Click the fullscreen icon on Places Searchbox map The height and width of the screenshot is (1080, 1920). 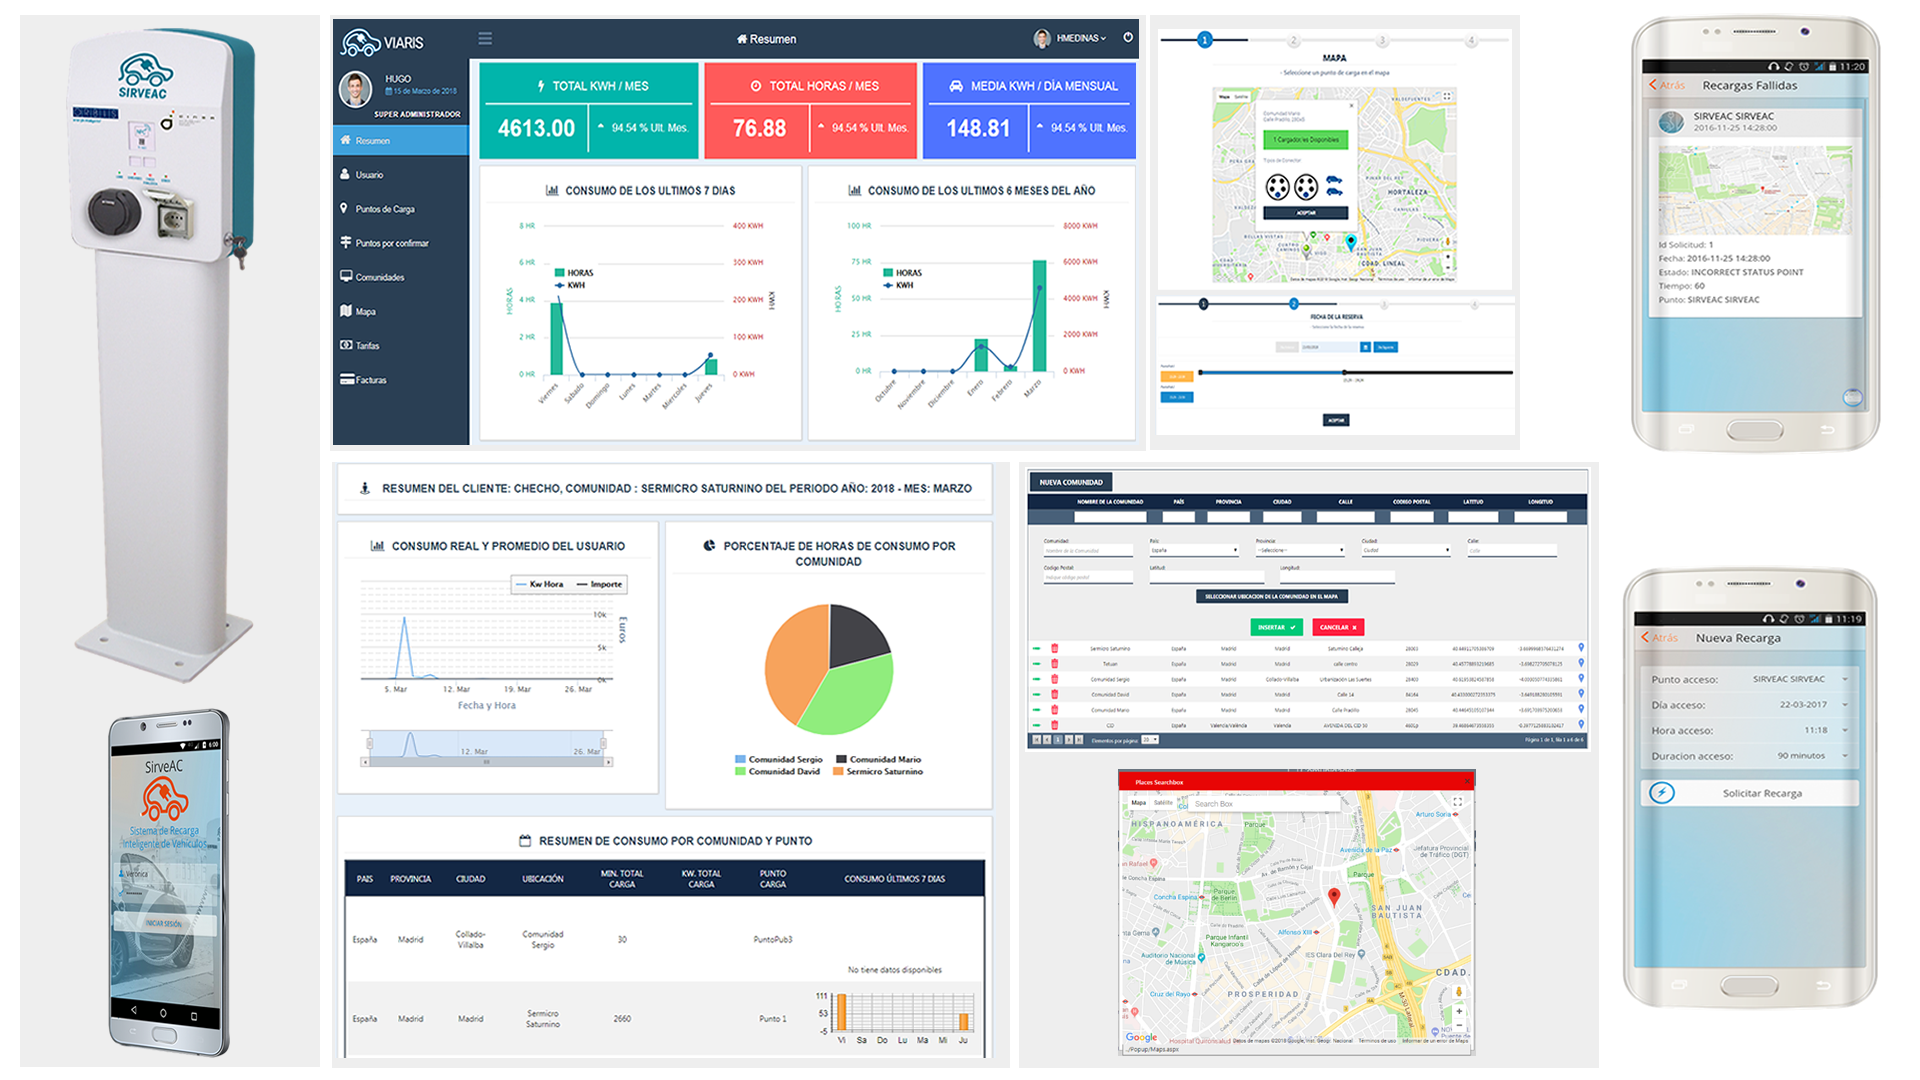(1457, 802)
